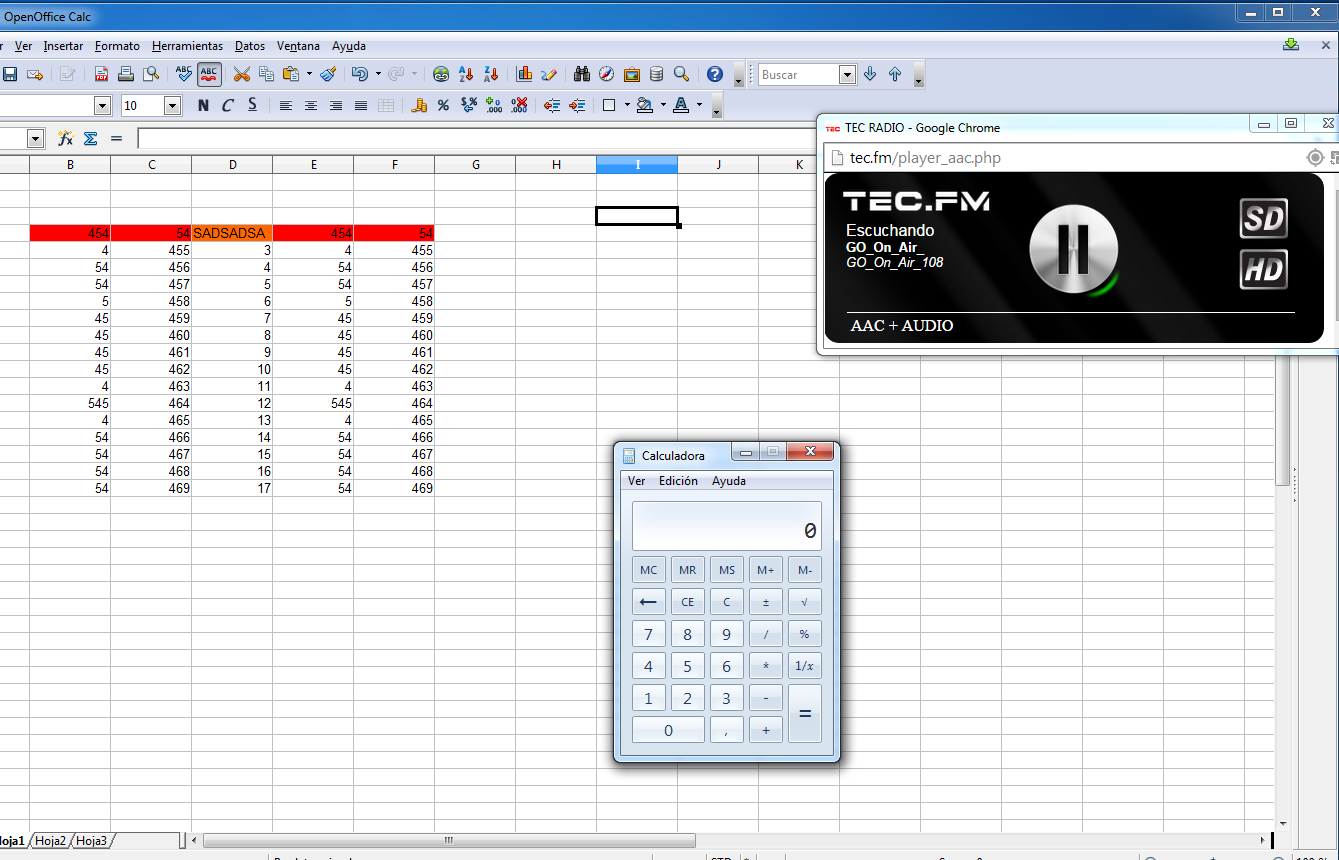The height and width of the screenshot is (860, 1339).
Task: Select the Format Paintbrush tool
Action: pos(328,74)
